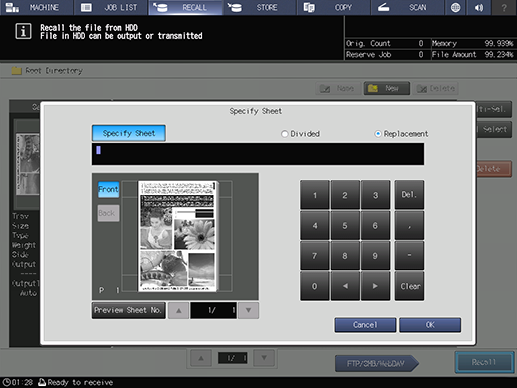Click the comma key on keypad
The image size is (517, 388).
pyautogui.click(x=409, y=226)
